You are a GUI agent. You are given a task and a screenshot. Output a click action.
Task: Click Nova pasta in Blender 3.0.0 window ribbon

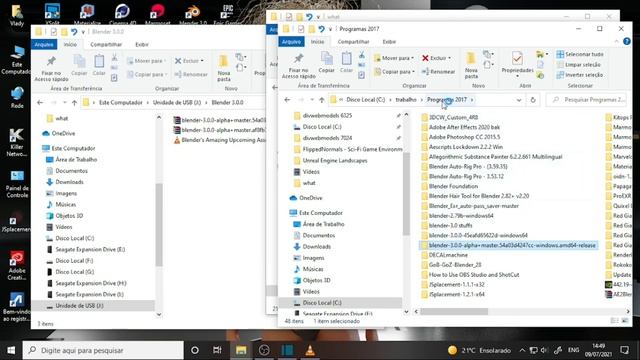pos(224,68)
